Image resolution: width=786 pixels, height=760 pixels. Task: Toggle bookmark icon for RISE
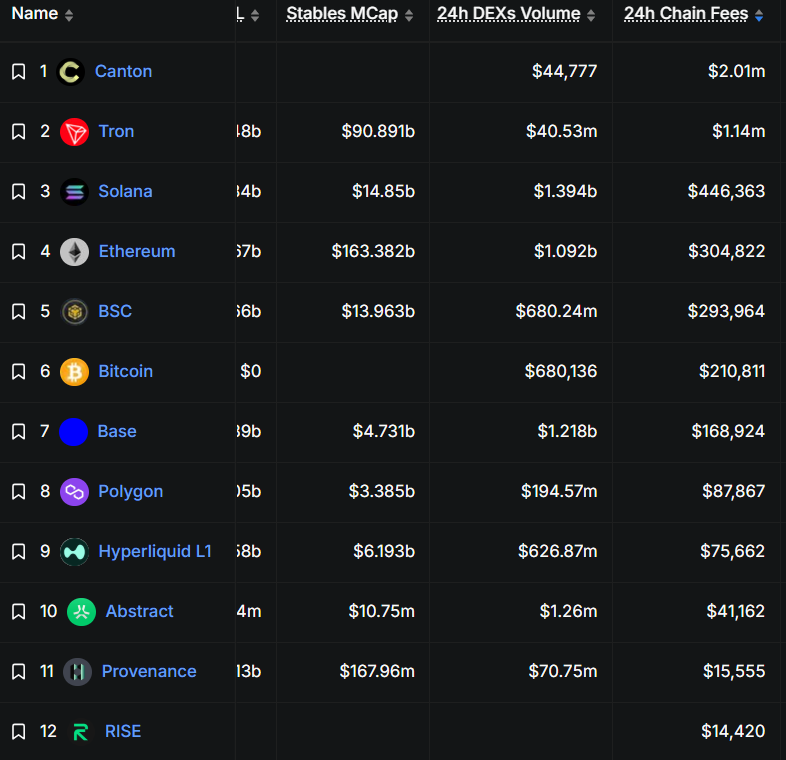(x=19, y=731)
